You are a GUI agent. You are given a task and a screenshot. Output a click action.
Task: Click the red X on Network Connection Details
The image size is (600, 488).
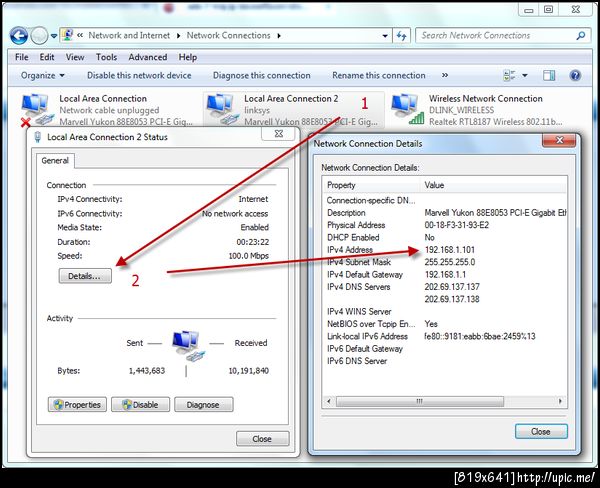pos(559,140)
